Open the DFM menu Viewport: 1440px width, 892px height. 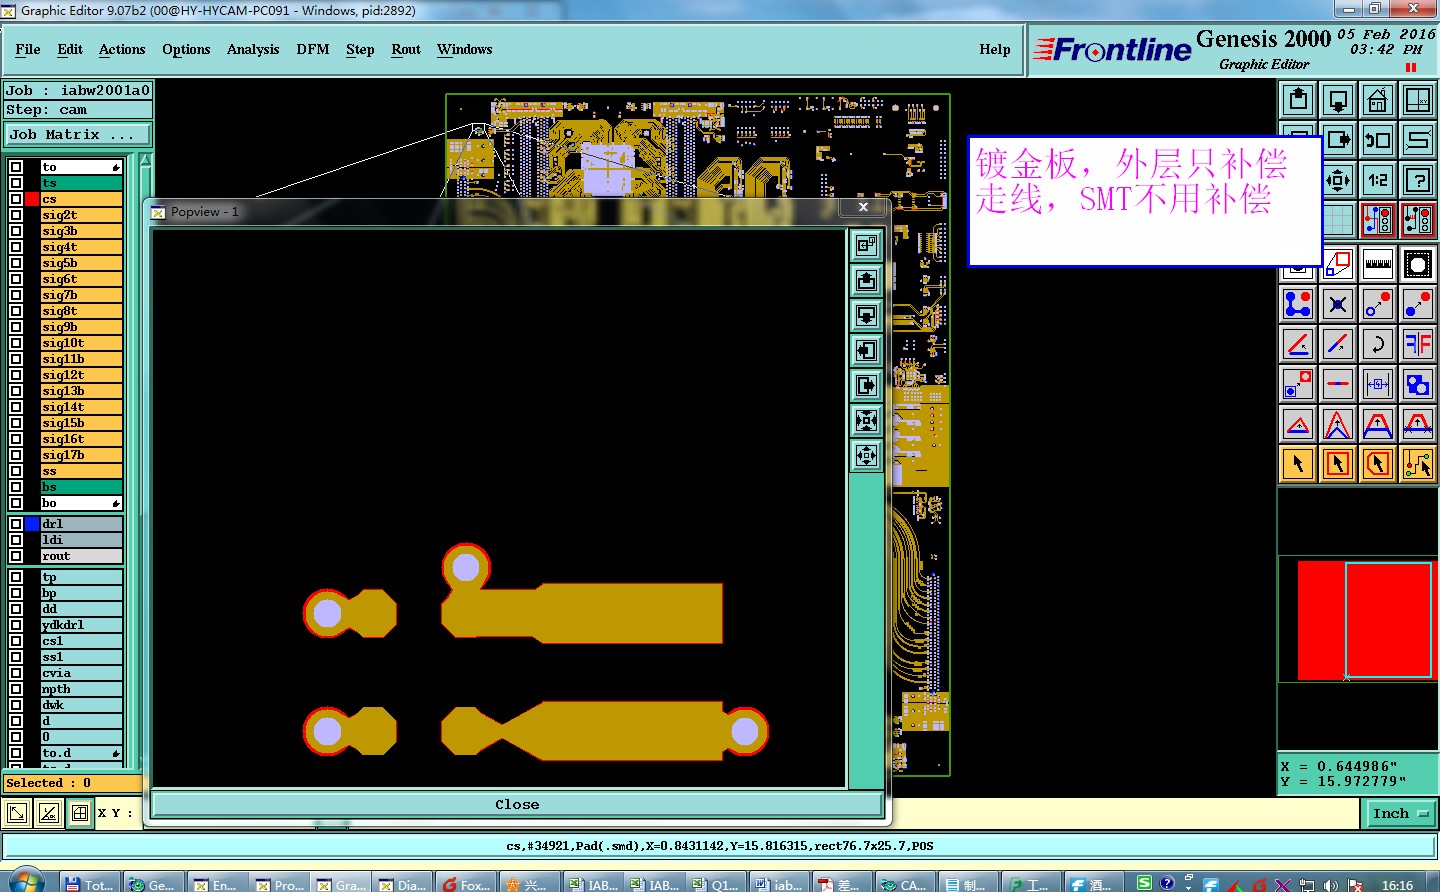313,49
